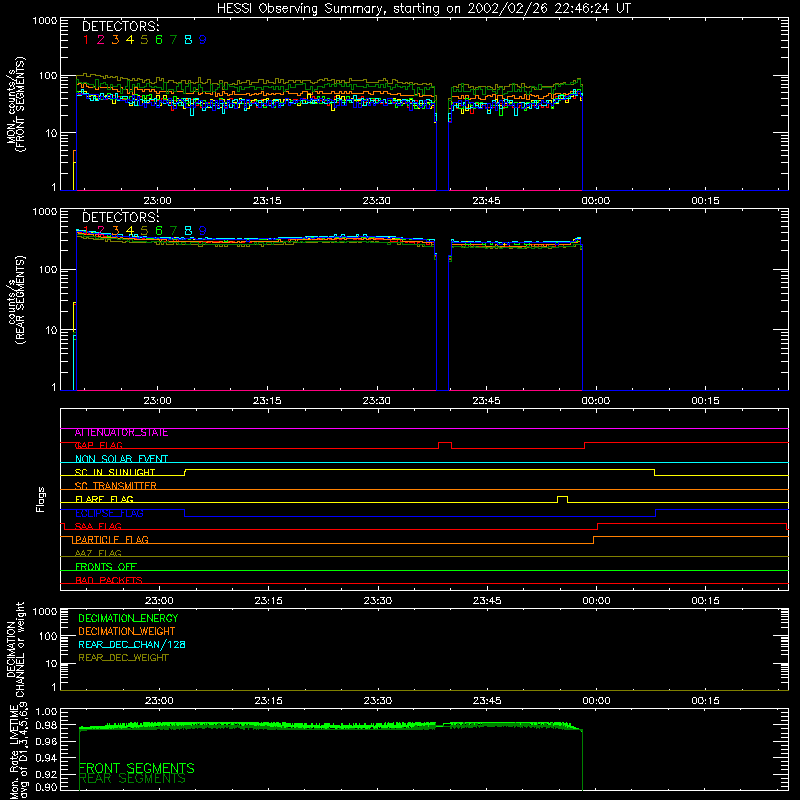Viewport: 800px width, 800px height.
Task: Select detector 1 in the front segments legend
Action: (x=86, y=40)
